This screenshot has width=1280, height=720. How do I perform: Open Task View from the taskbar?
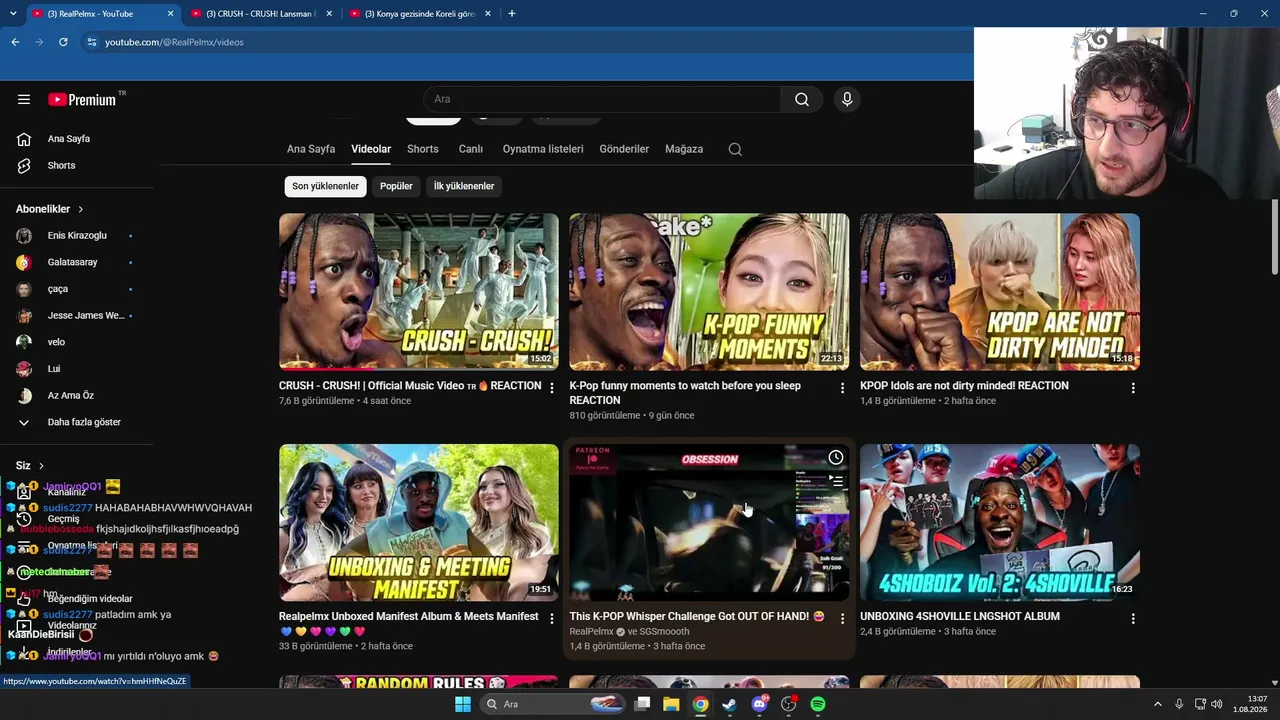tap(642, 704)
